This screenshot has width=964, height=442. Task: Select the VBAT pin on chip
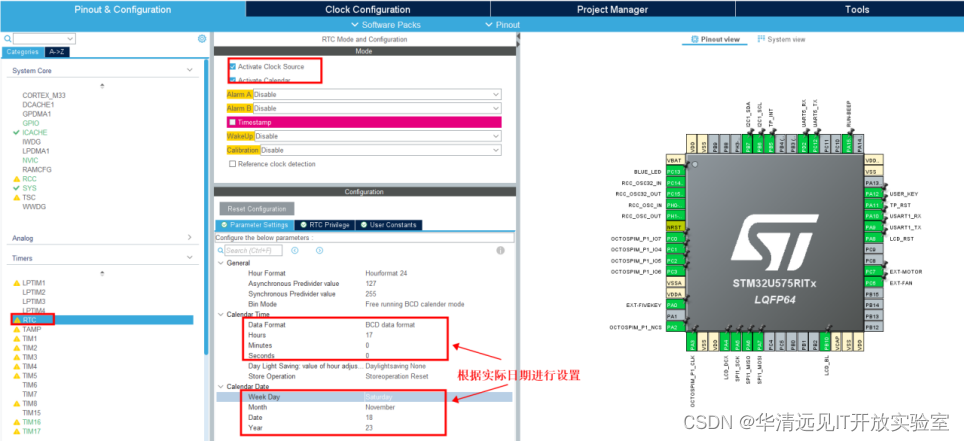tap(674, 160)
